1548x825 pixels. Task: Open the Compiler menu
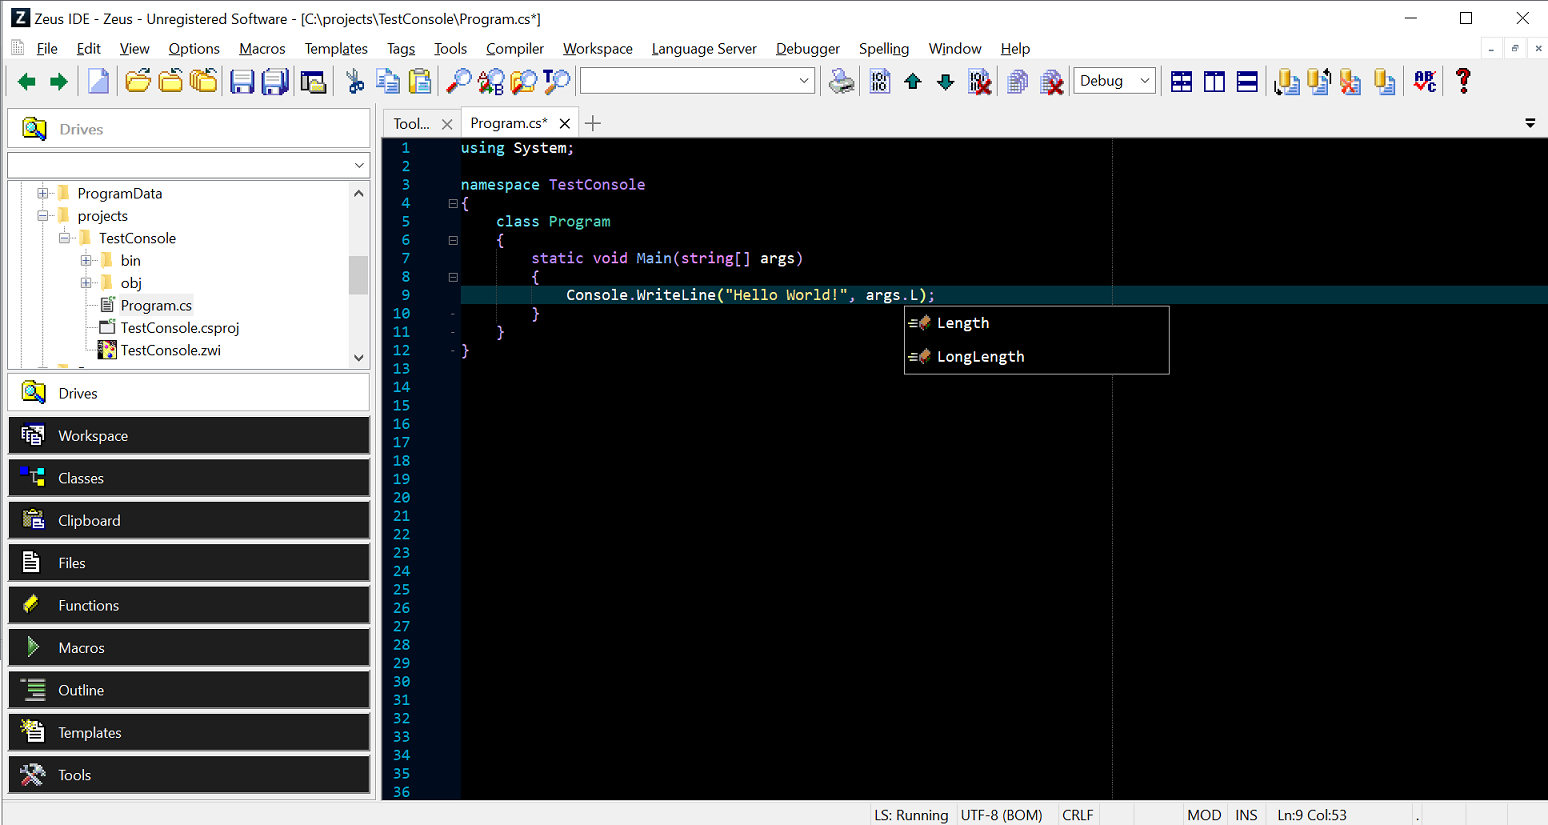pyautogui.click(x=515, y=48)
